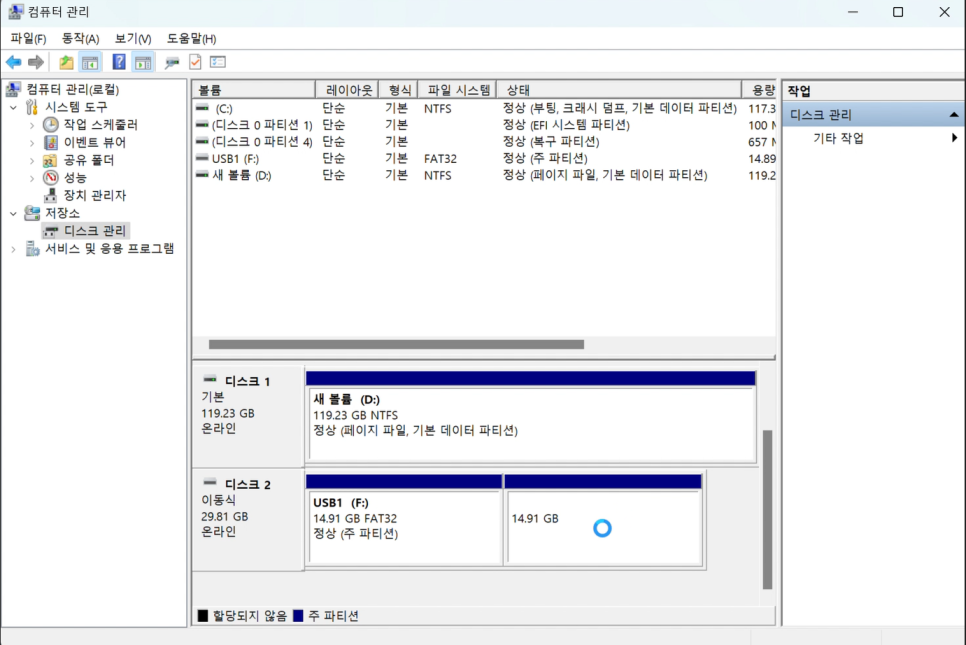Expand the 작업 스케줄러 node chevron

tap(32, 126)
